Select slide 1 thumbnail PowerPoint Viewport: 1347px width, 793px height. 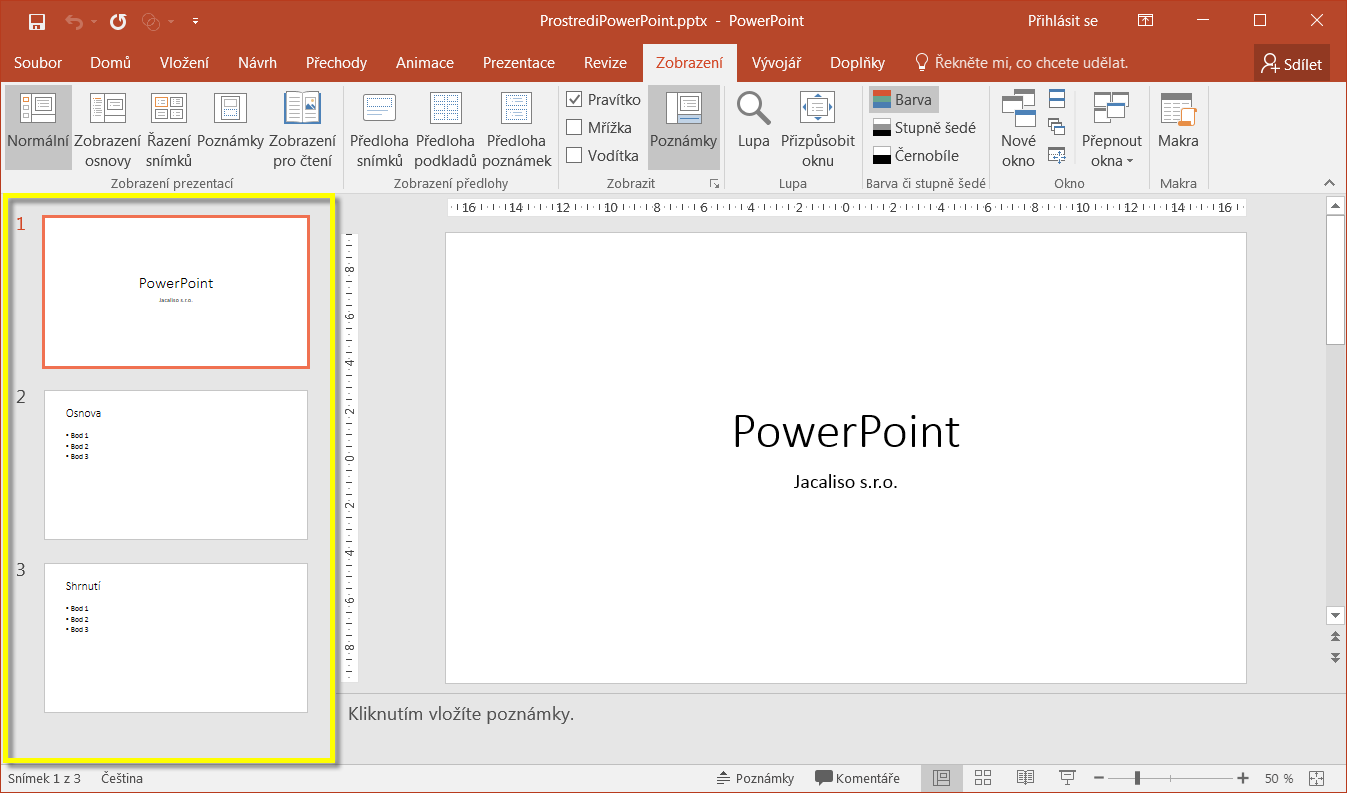coord(176,292)
